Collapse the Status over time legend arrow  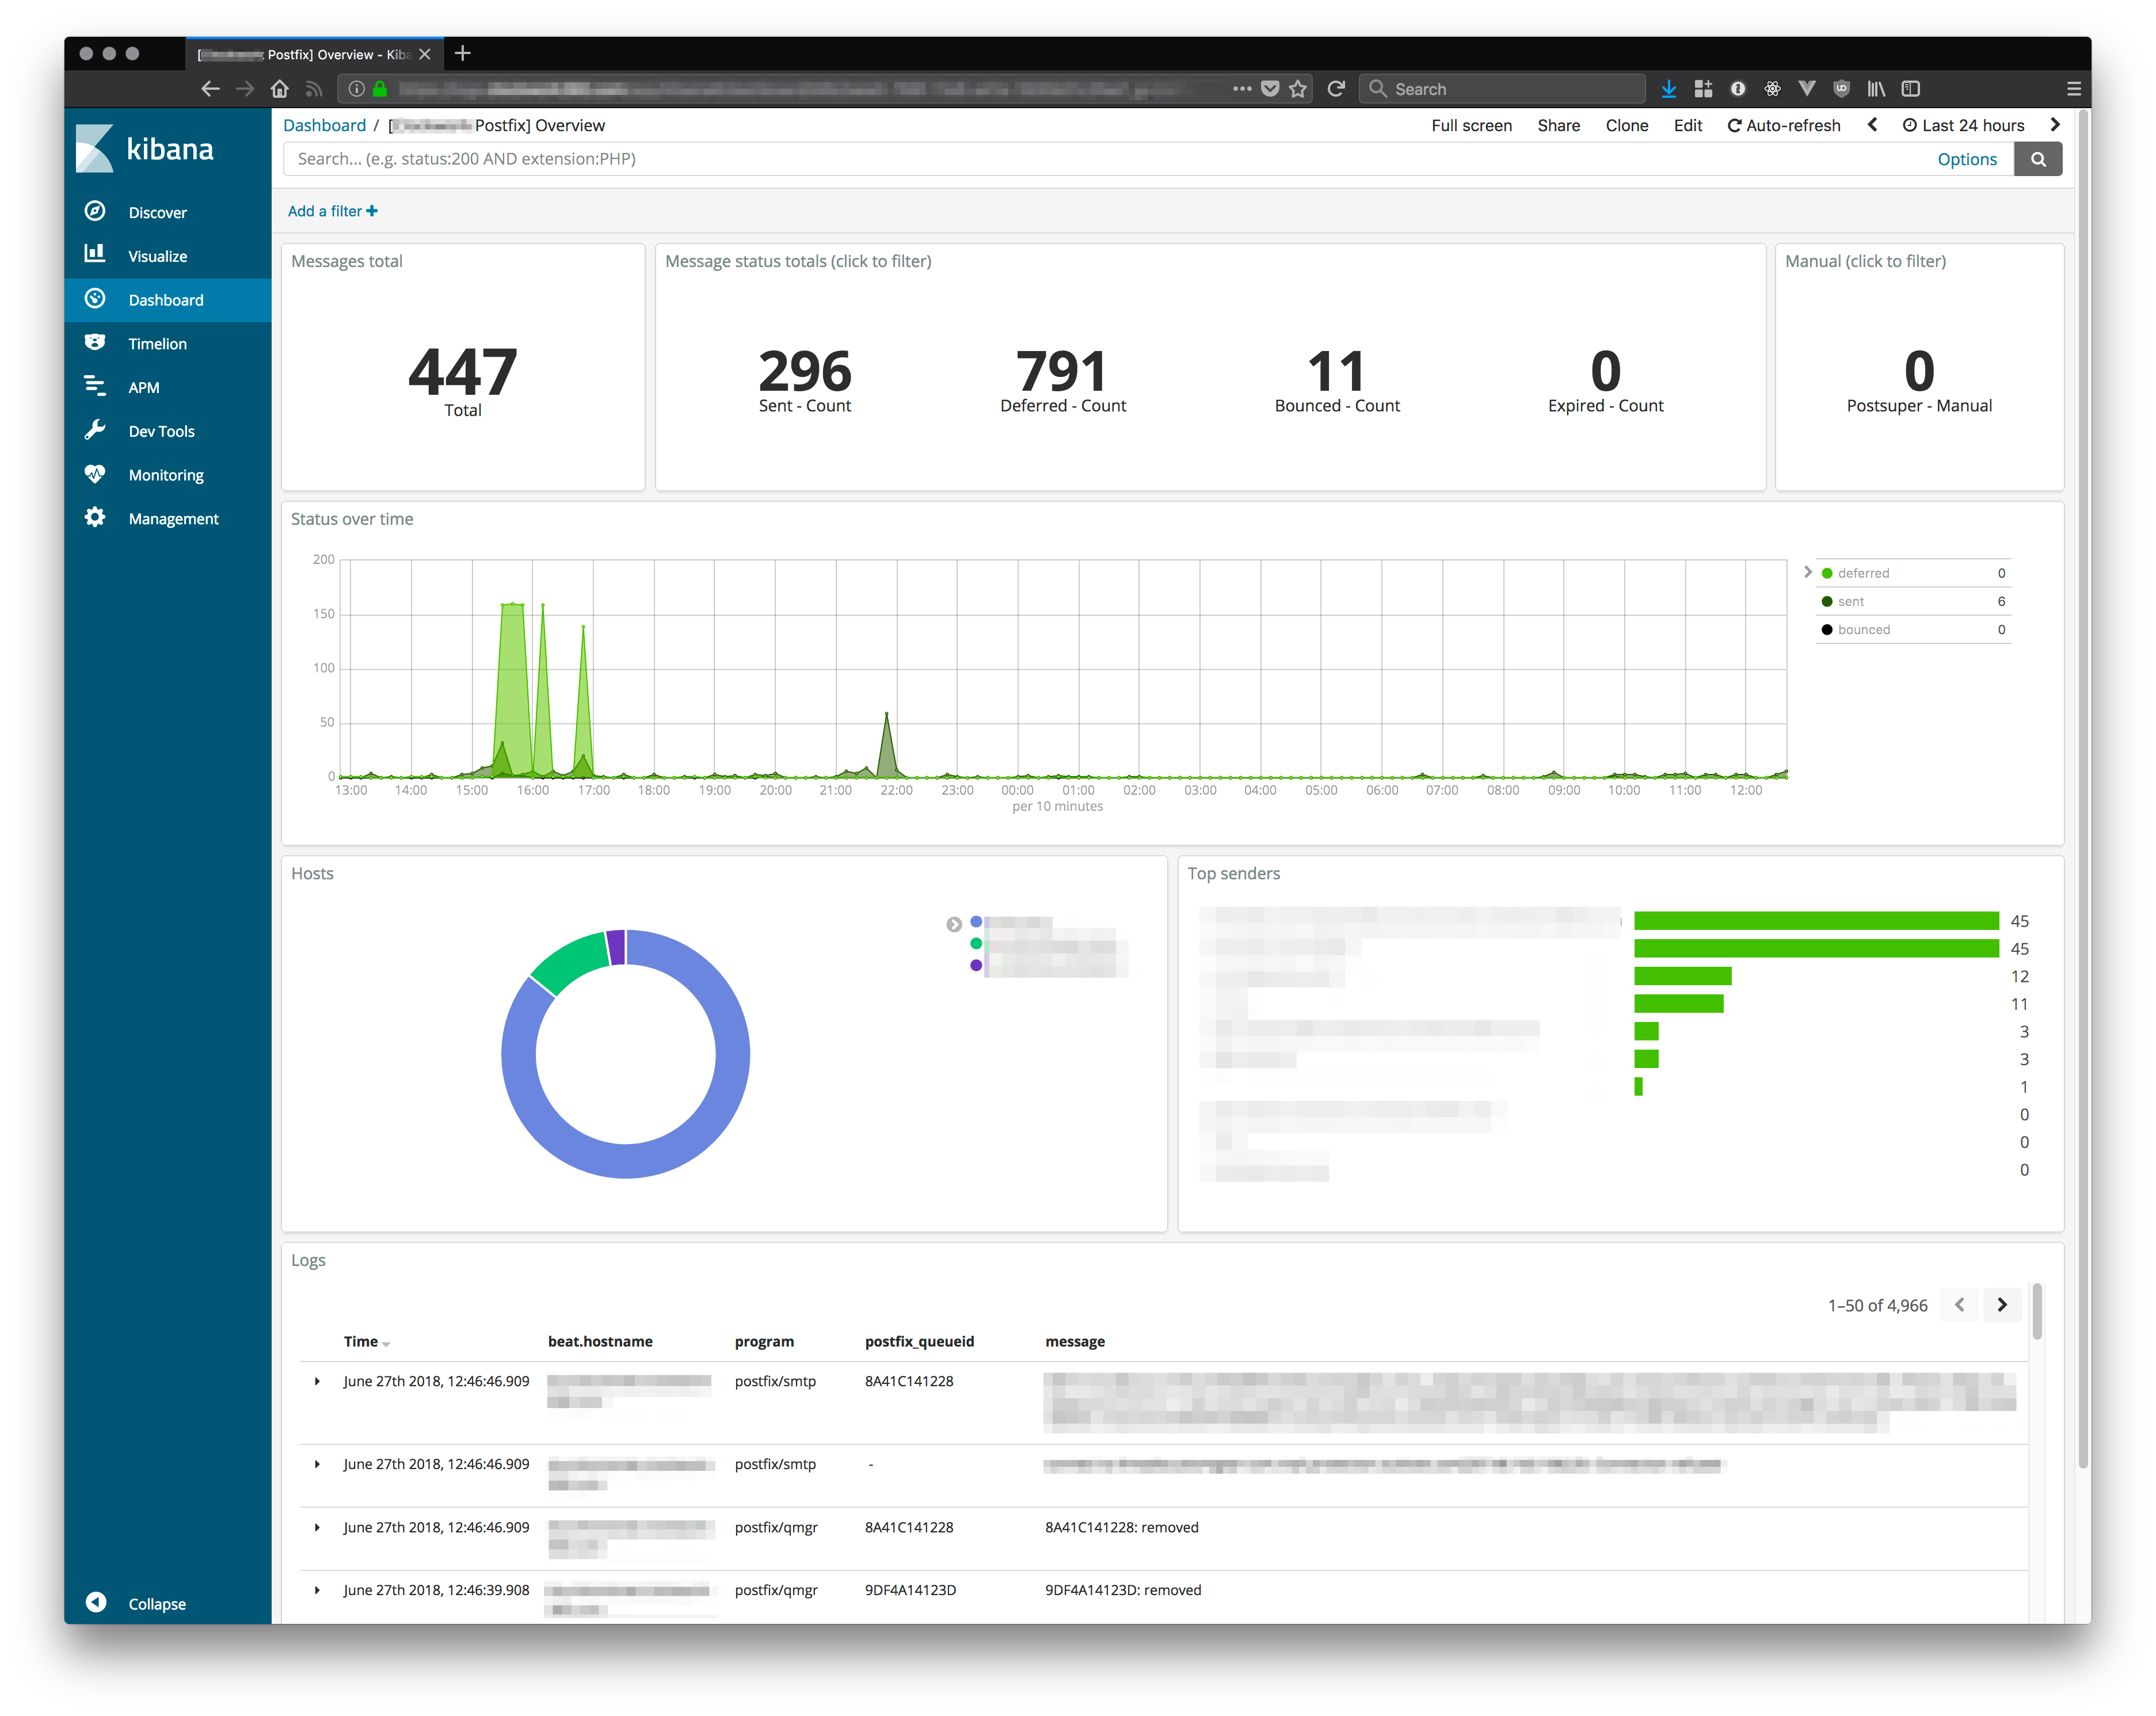tap(1807, 572)
